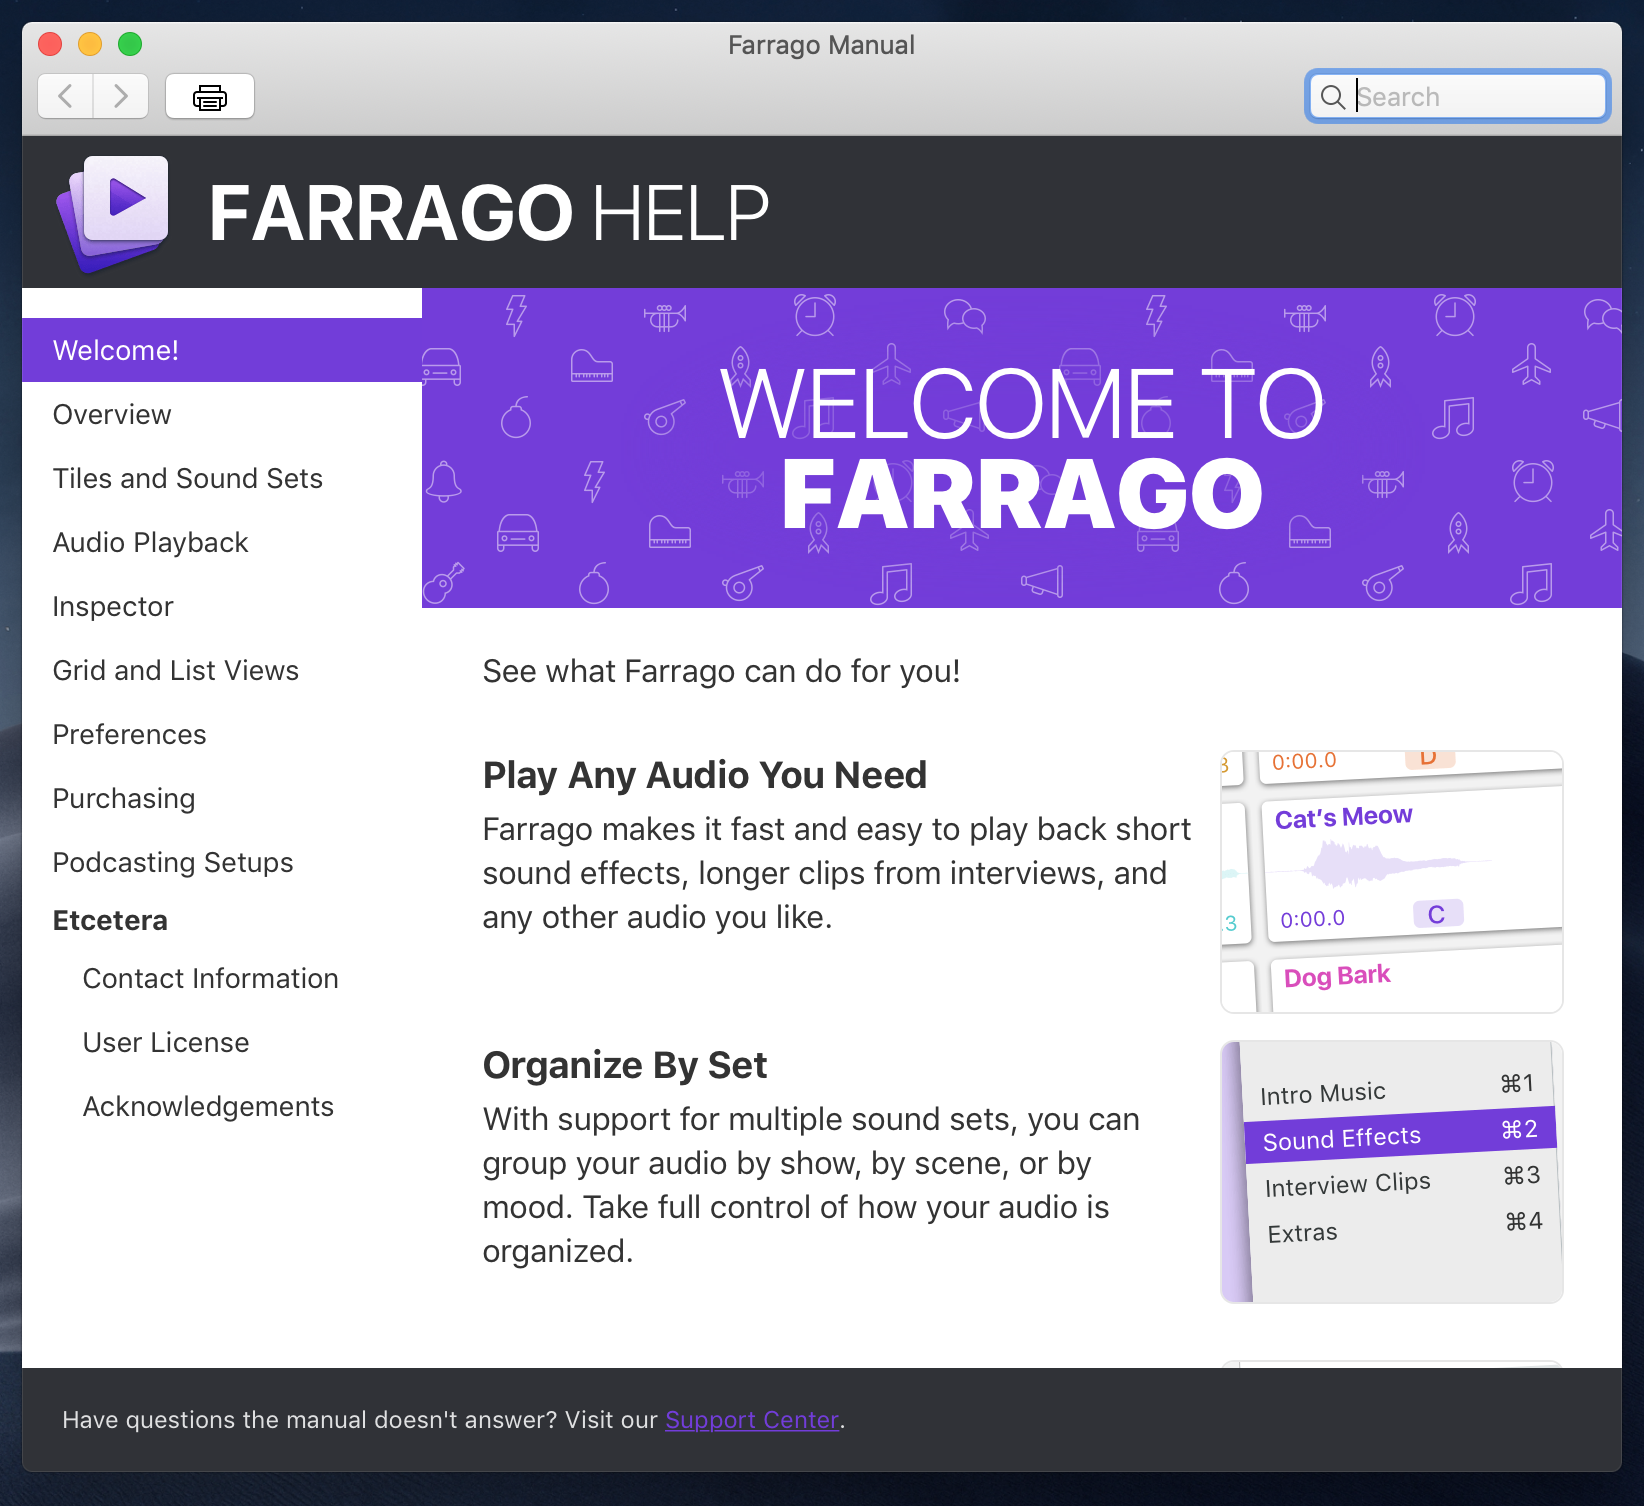
Task: Click the sound sets list screenshot thumbnail
Action: click(x=1392, y=1171)
